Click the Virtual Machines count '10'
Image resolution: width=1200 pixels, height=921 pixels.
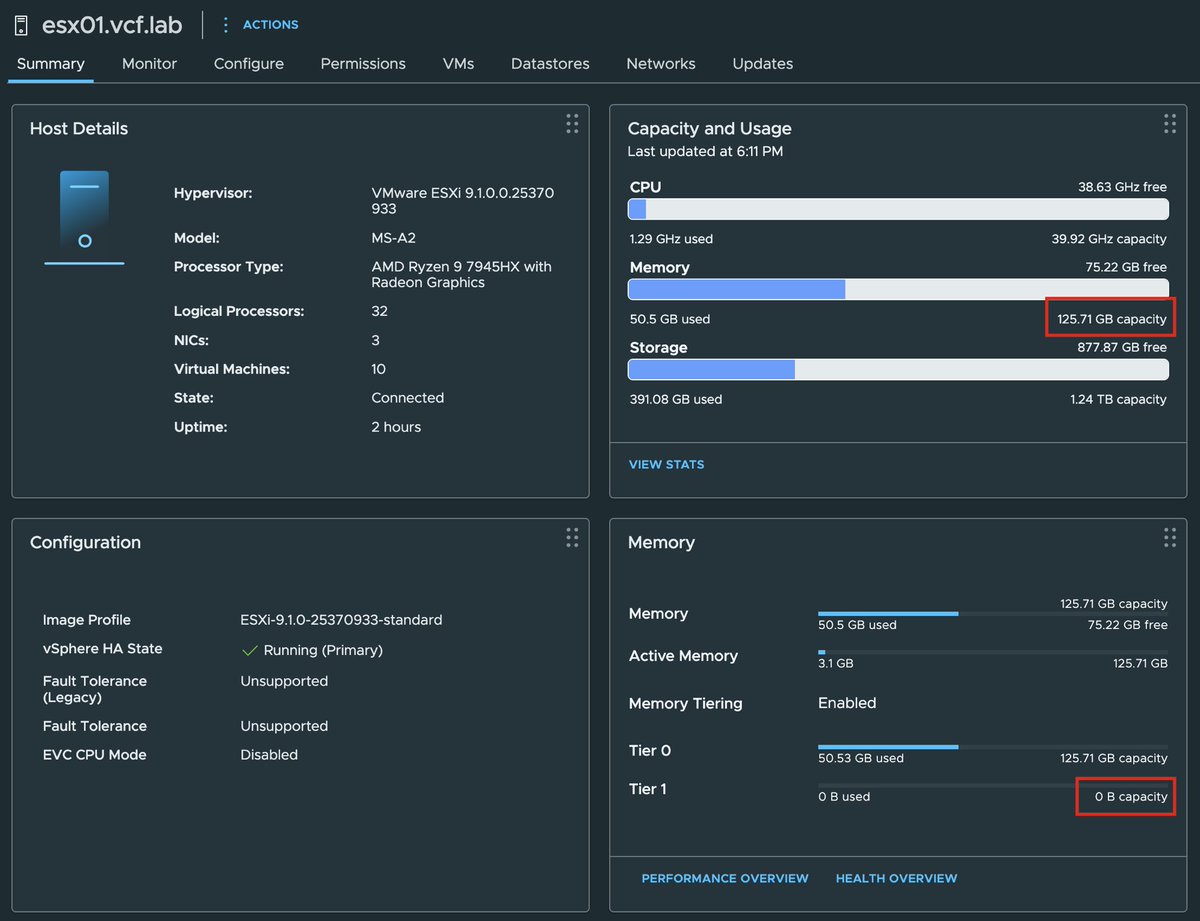coord(379,369)
